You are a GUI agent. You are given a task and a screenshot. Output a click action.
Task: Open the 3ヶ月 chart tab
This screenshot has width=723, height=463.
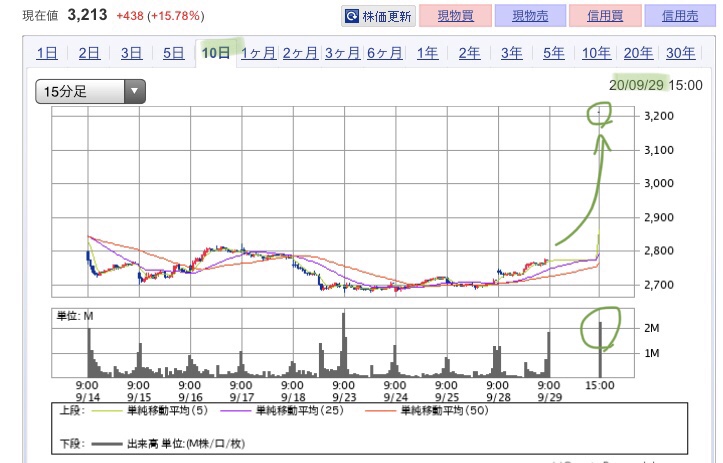point(342,54)
